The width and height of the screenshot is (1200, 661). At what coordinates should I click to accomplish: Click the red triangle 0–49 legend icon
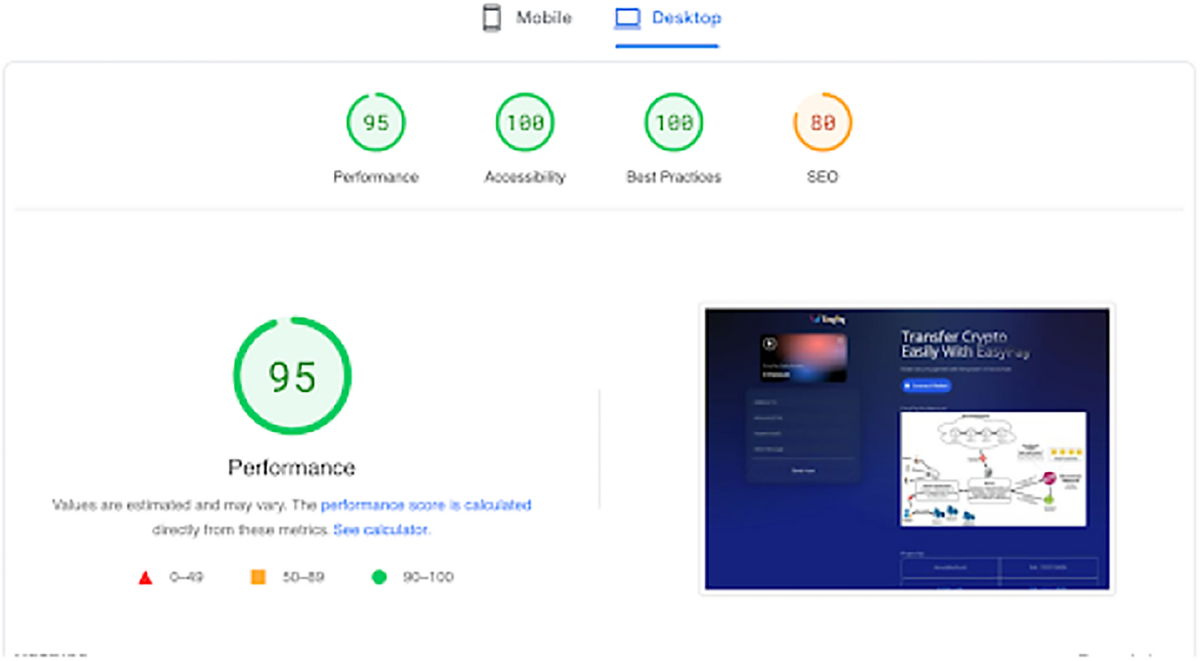pyautogui.click(x=145, y=577)
